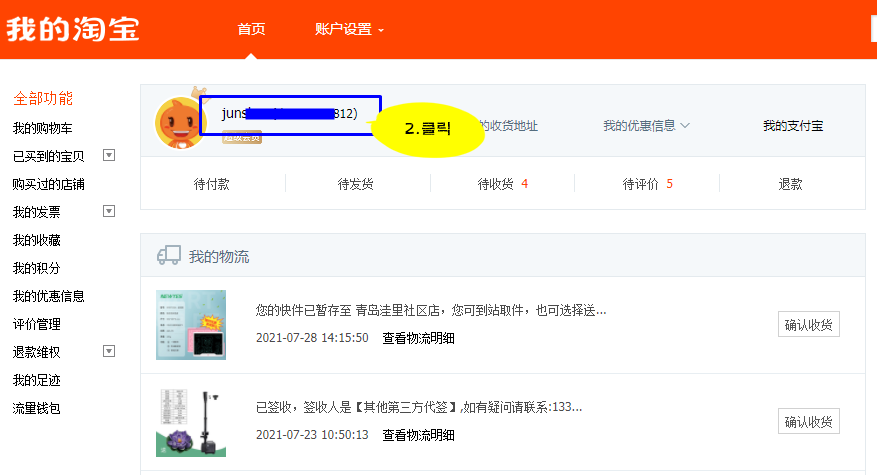This screenshot has width=877, height=475.
Task: Click the 我的淘宝 logo
Action: 73,29
